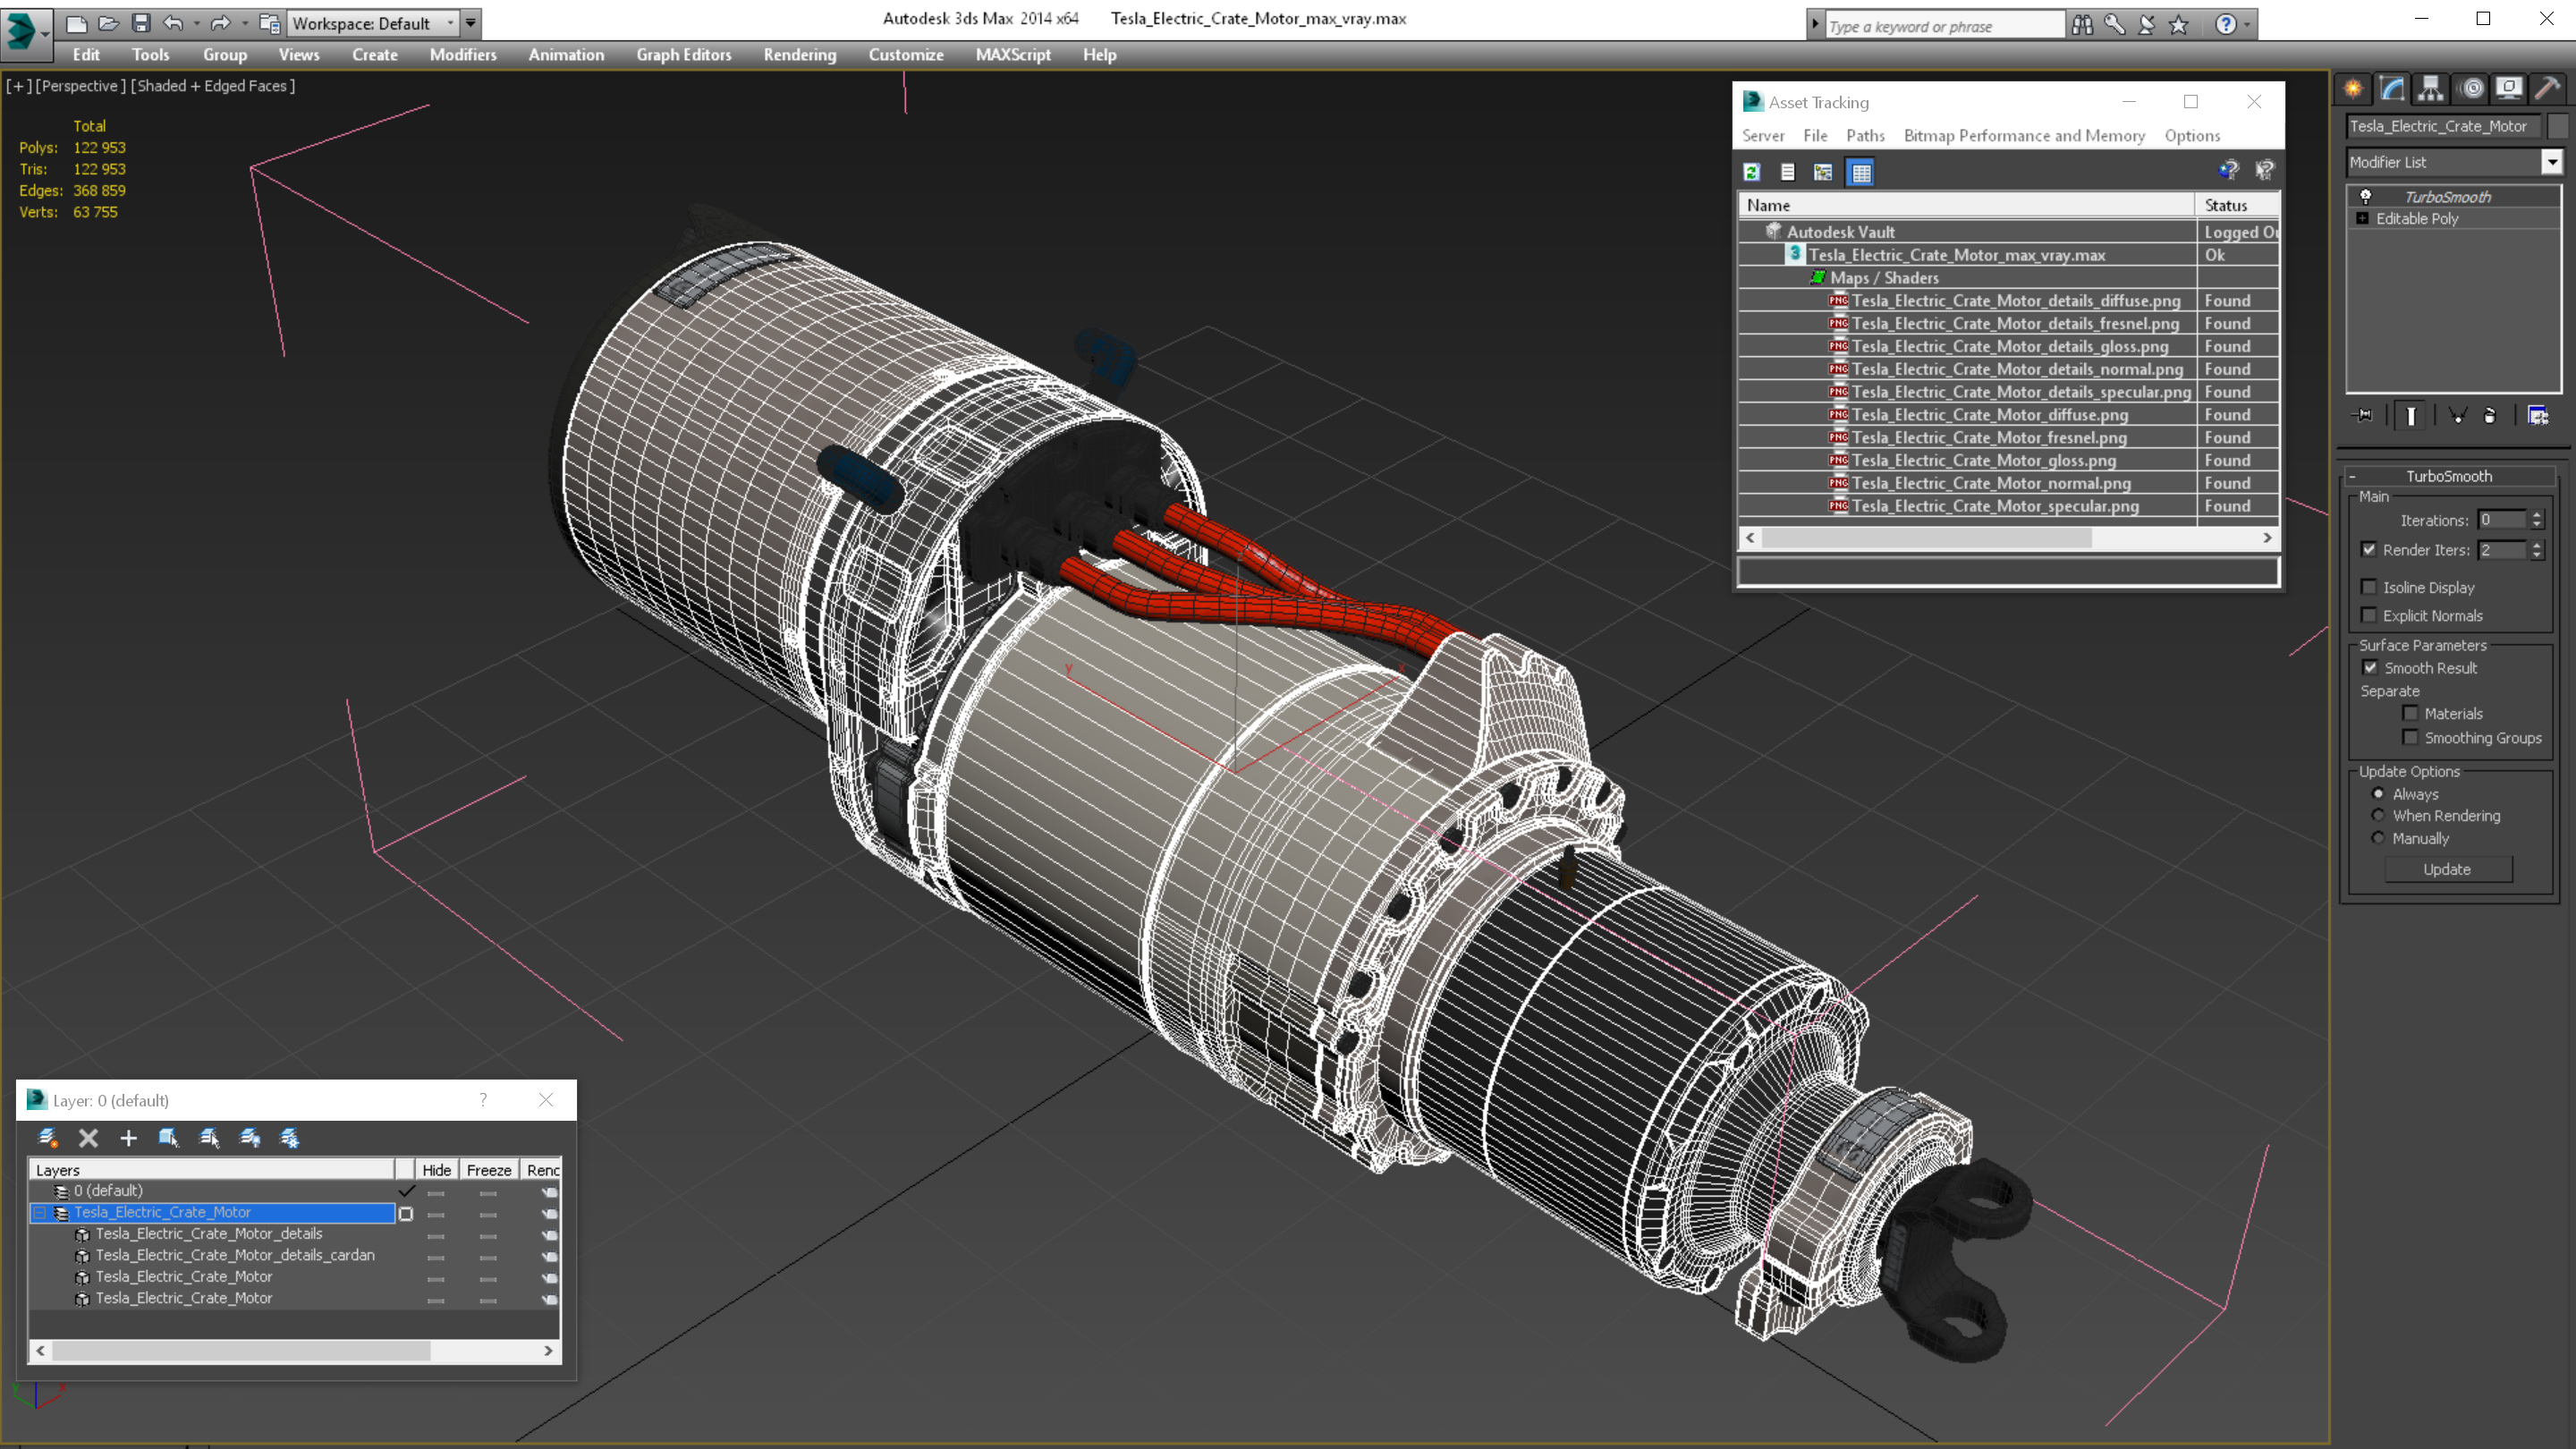Screen dimensions: 2576x1449
Task: Click Hide/Unhide All Layers icon
Action: pos(250,1138)
